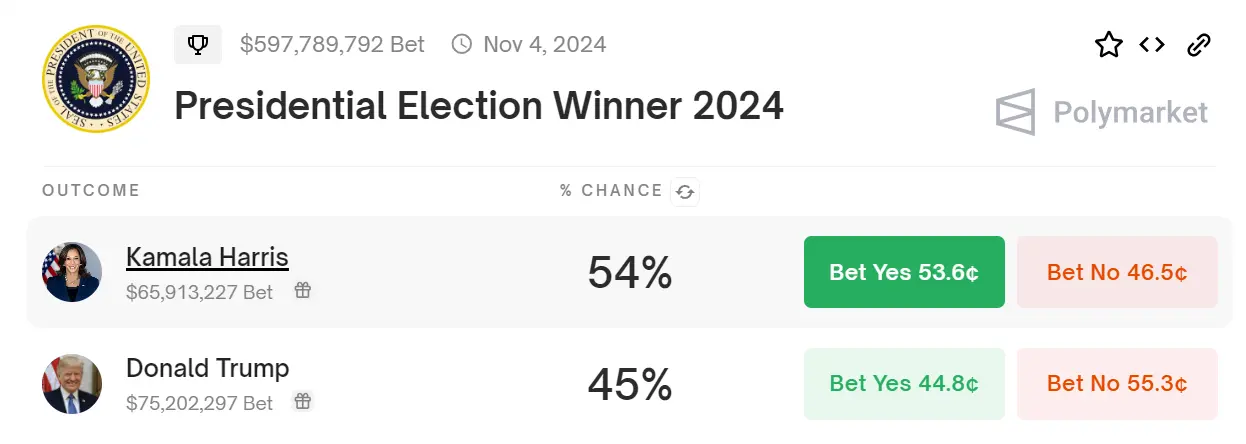Click the Presidential Election Winner 2024 title

click(479, 105)
